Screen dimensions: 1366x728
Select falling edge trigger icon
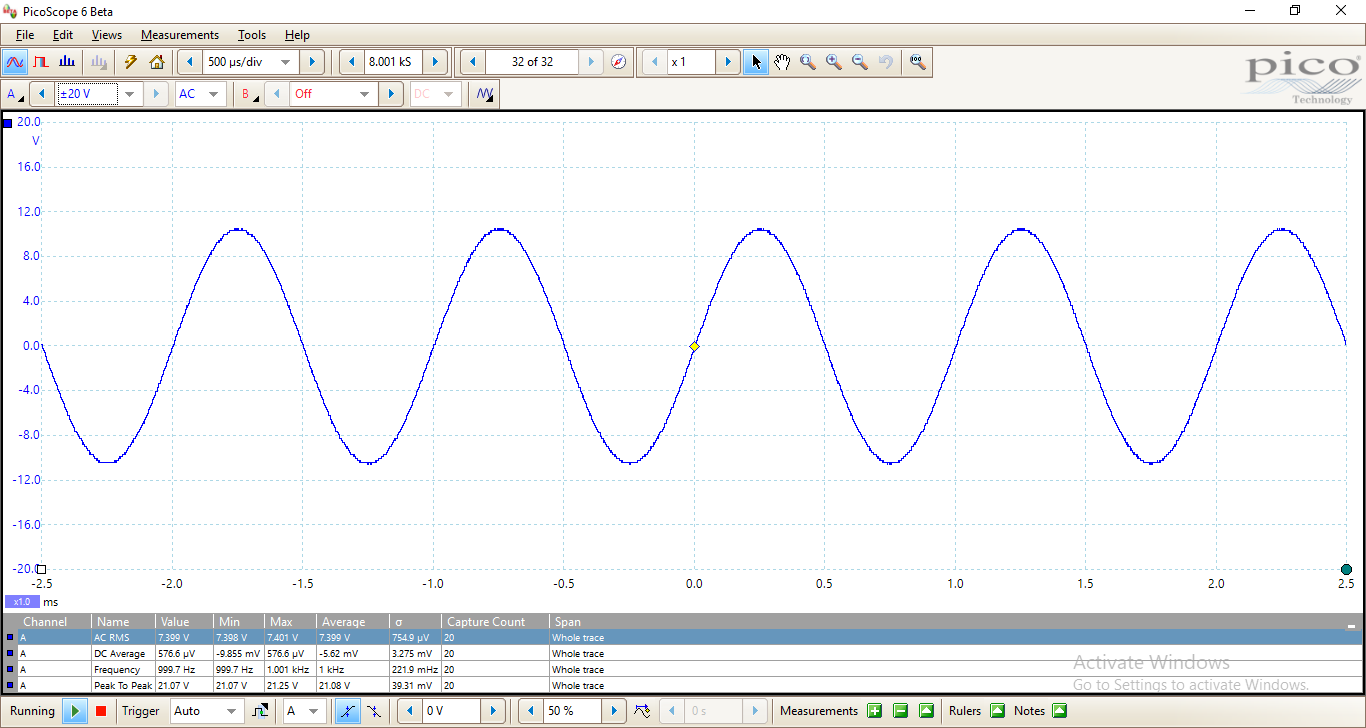pyautogui.click(x=373, y=711)
